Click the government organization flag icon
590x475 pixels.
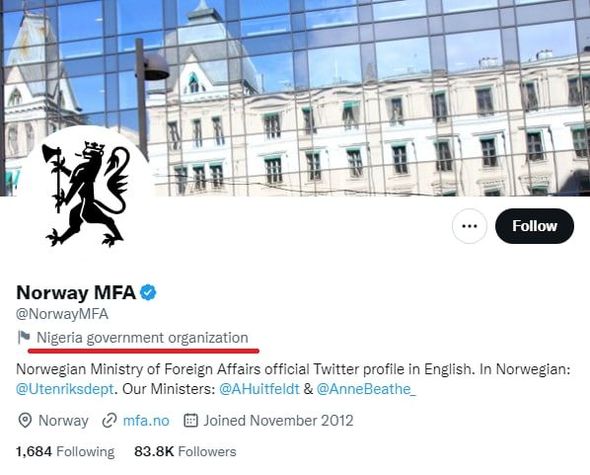(x=24, y=337)
